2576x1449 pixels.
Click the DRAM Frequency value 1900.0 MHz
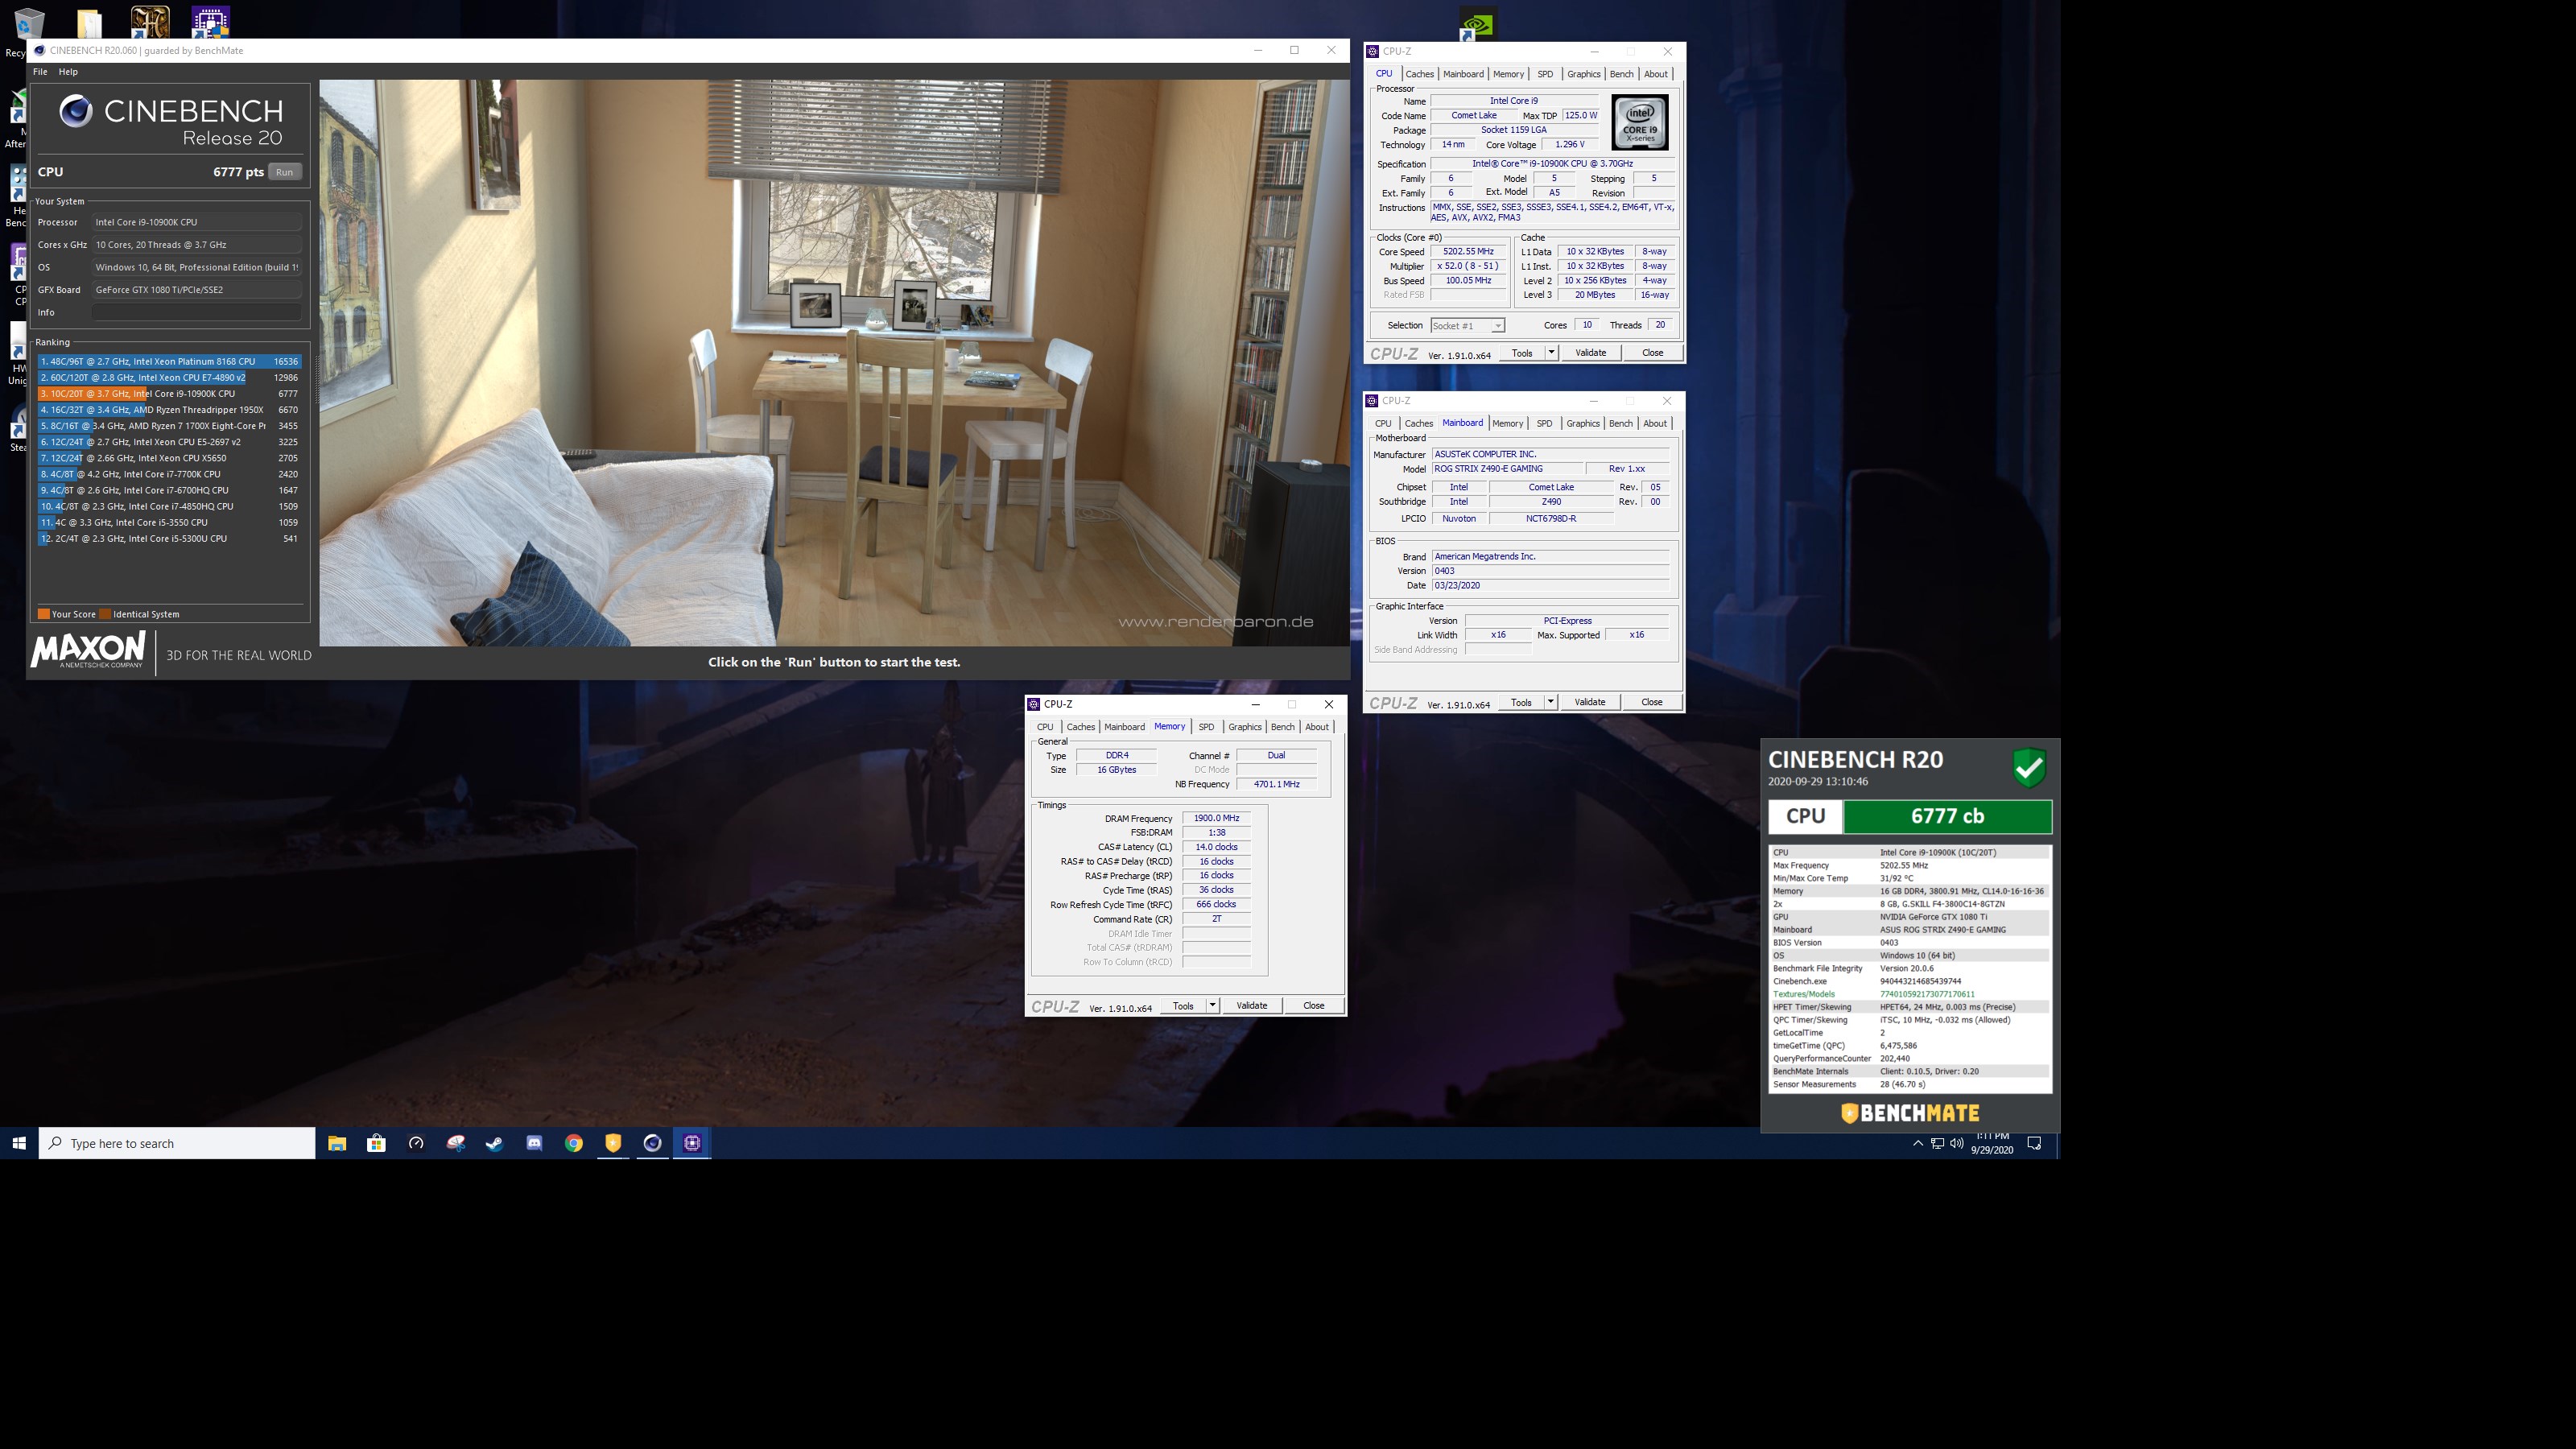tap(1216, 818)
